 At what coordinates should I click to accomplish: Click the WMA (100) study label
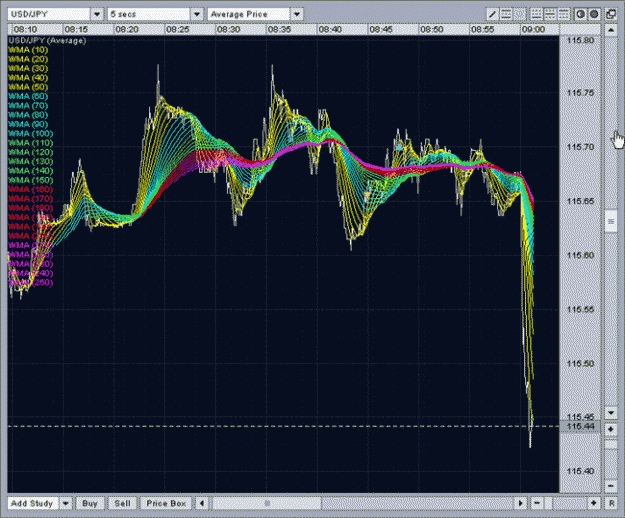click(x=30, y=133)
